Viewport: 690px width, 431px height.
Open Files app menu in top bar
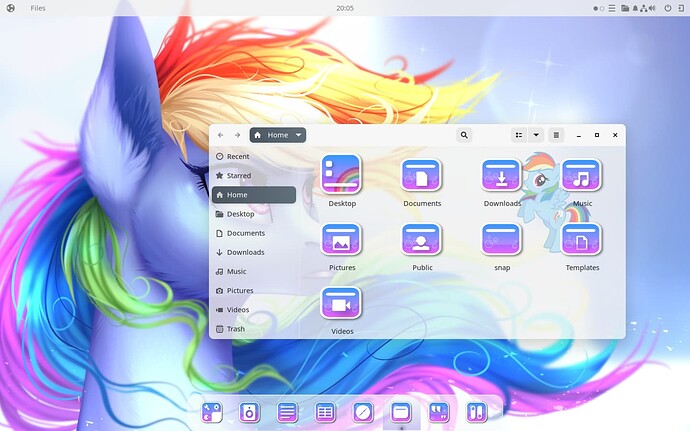[x=38, y=8]
